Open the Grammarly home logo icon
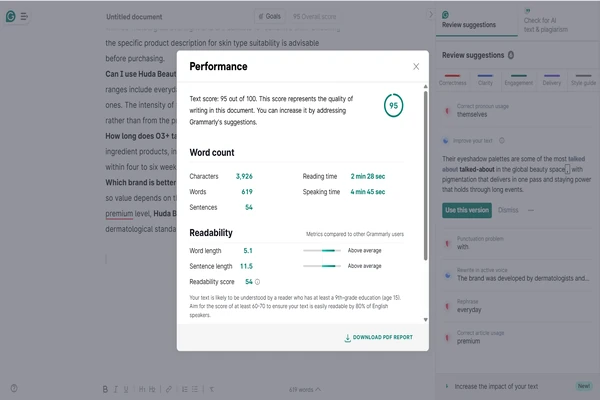Image resolution: width=600 pixels, height=400 pixels. click(11, 16)
